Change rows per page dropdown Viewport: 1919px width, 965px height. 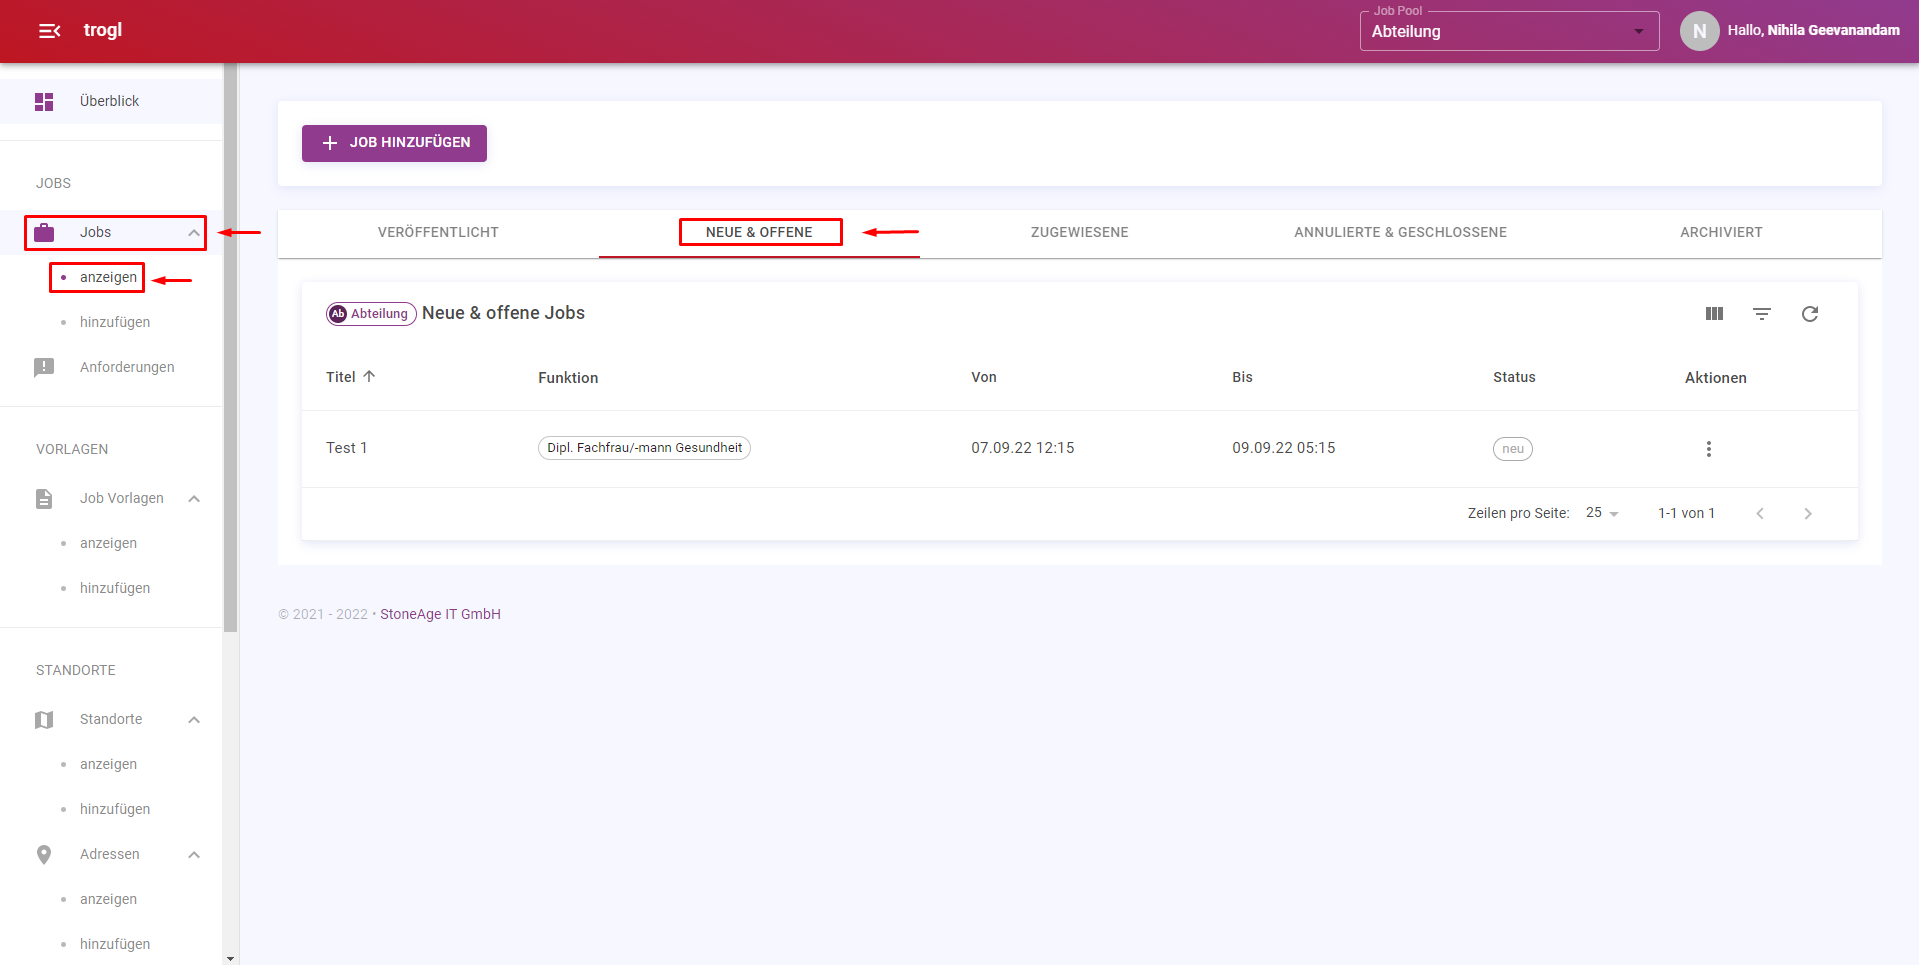pos(1602,513)
